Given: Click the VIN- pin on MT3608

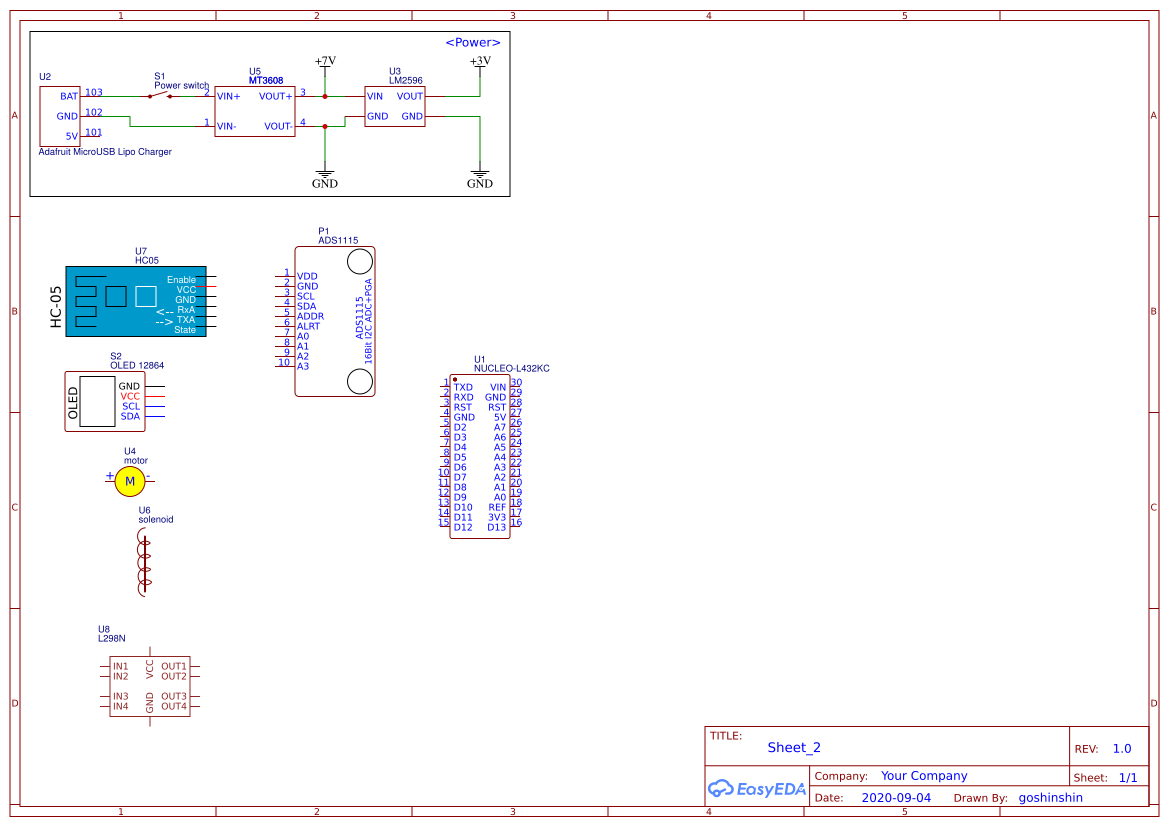Looking at the screenshot, I should coord(227,126).
